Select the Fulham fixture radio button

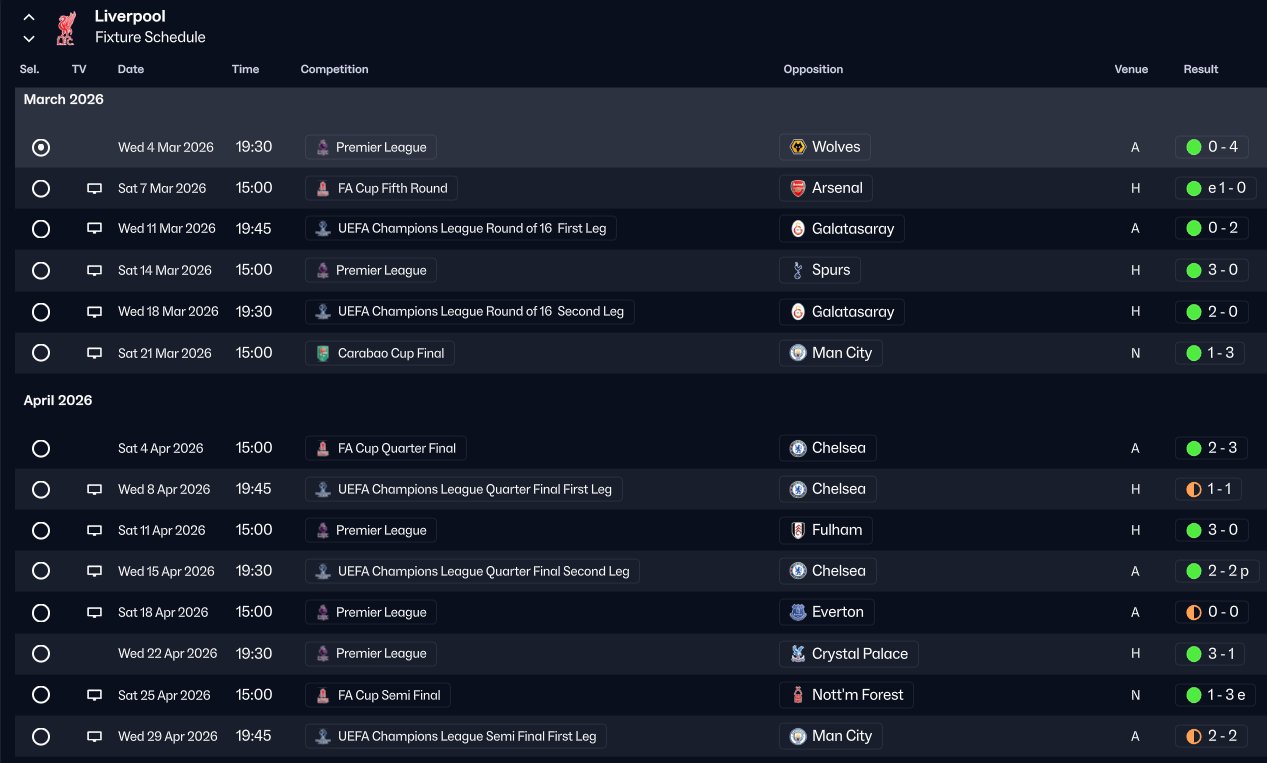coord(41,530)
